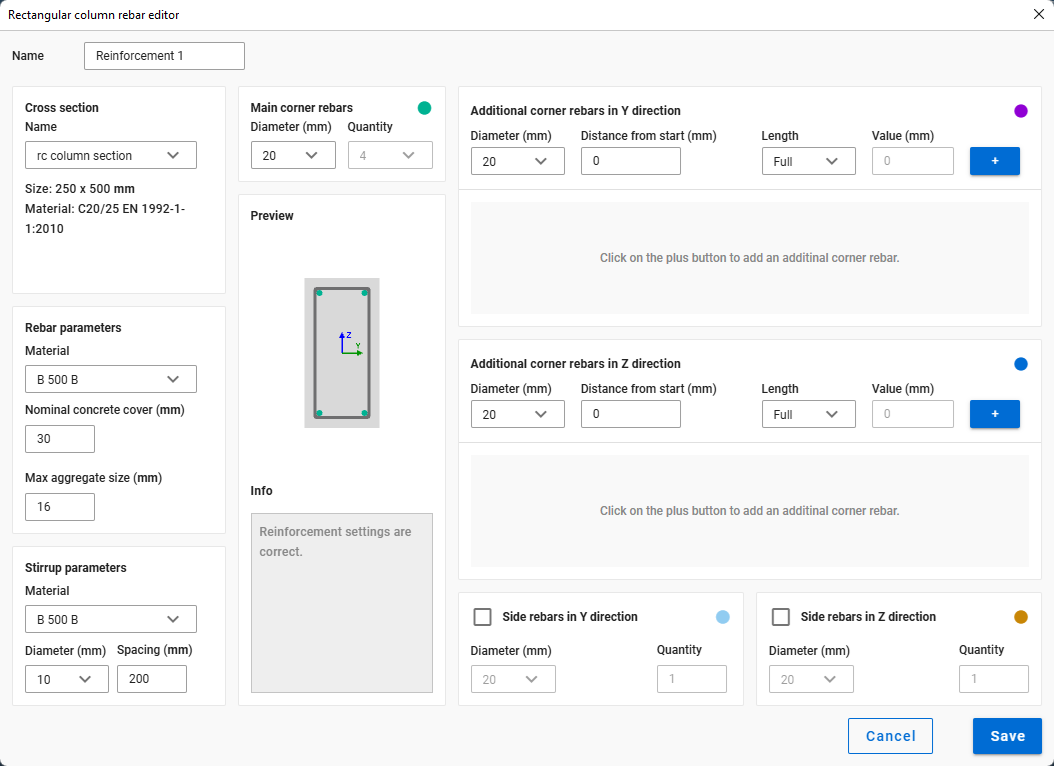
Task: Click purple dot for Y direction corner rebars
Action: coord(1020,111)
